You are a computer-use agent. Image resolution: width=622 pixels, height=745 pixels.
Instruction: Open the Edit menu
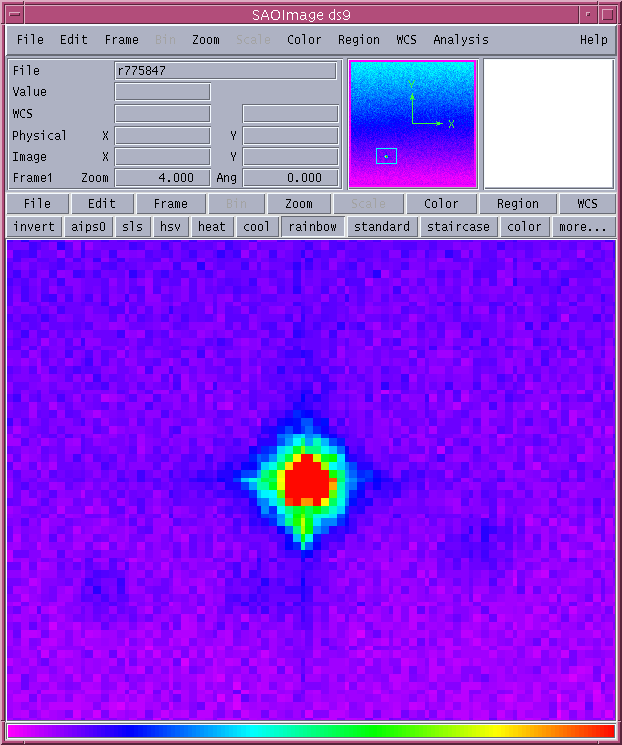[x=74, y=40]
